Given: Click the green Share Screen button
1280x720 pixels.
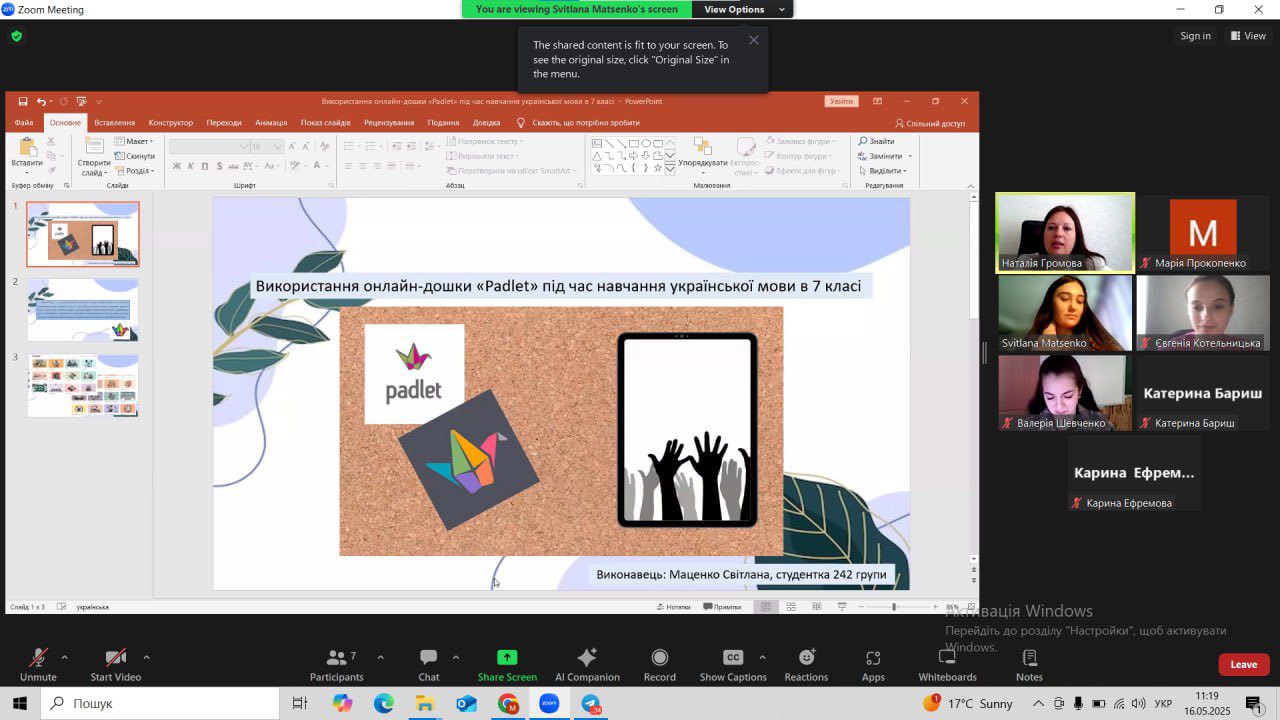Looking at the screenshot, I should 507,664.
